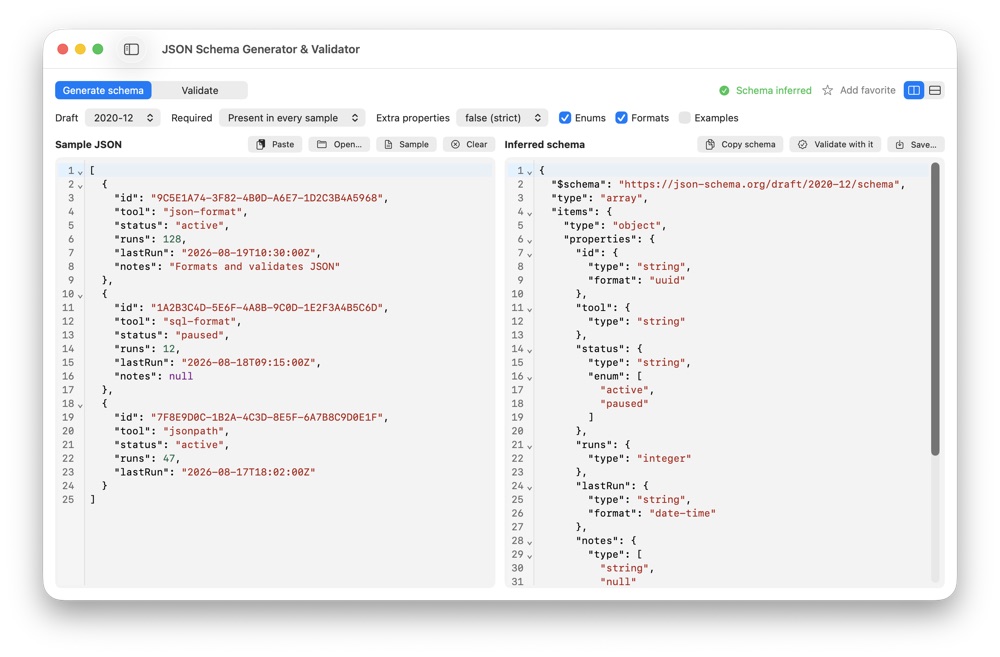Collapse schema line 4 items fold arrow
The image size is (1000, 657).
tap(529, 213)
